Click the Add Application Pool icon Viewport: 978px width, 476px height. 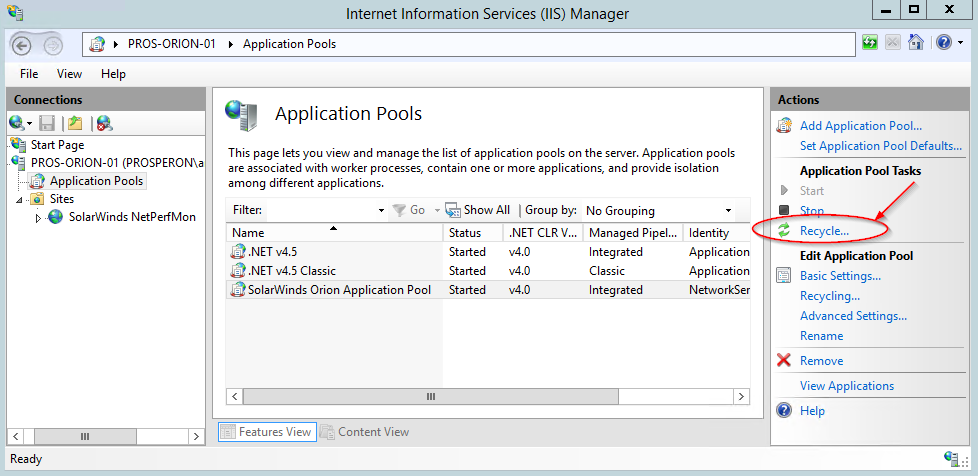click(784, 125)
